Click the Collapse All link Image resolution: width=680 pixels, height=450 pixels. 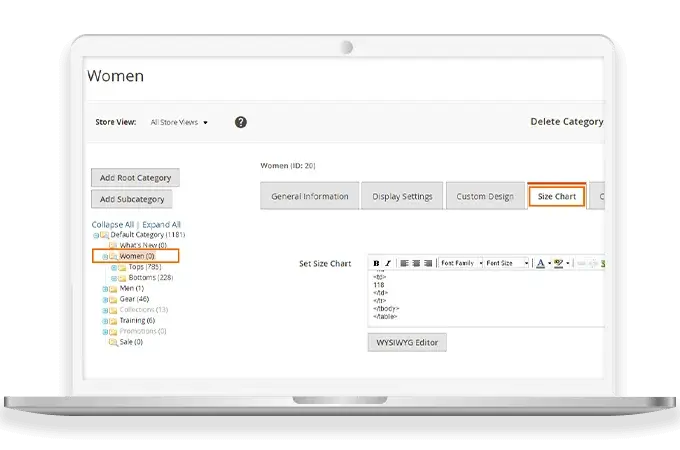coord(112,225)
